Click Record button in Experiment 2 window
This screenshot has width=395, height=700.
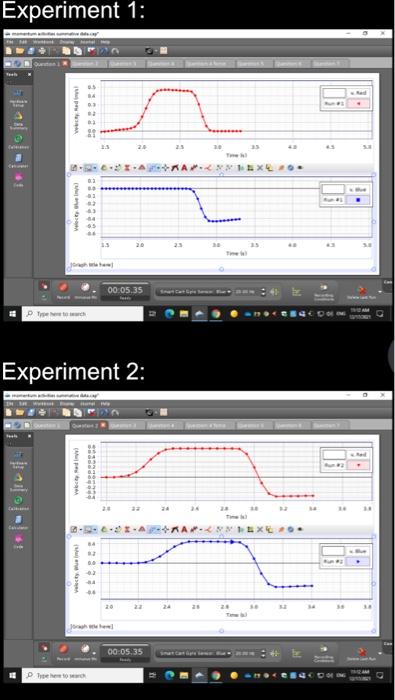(64, 651)
